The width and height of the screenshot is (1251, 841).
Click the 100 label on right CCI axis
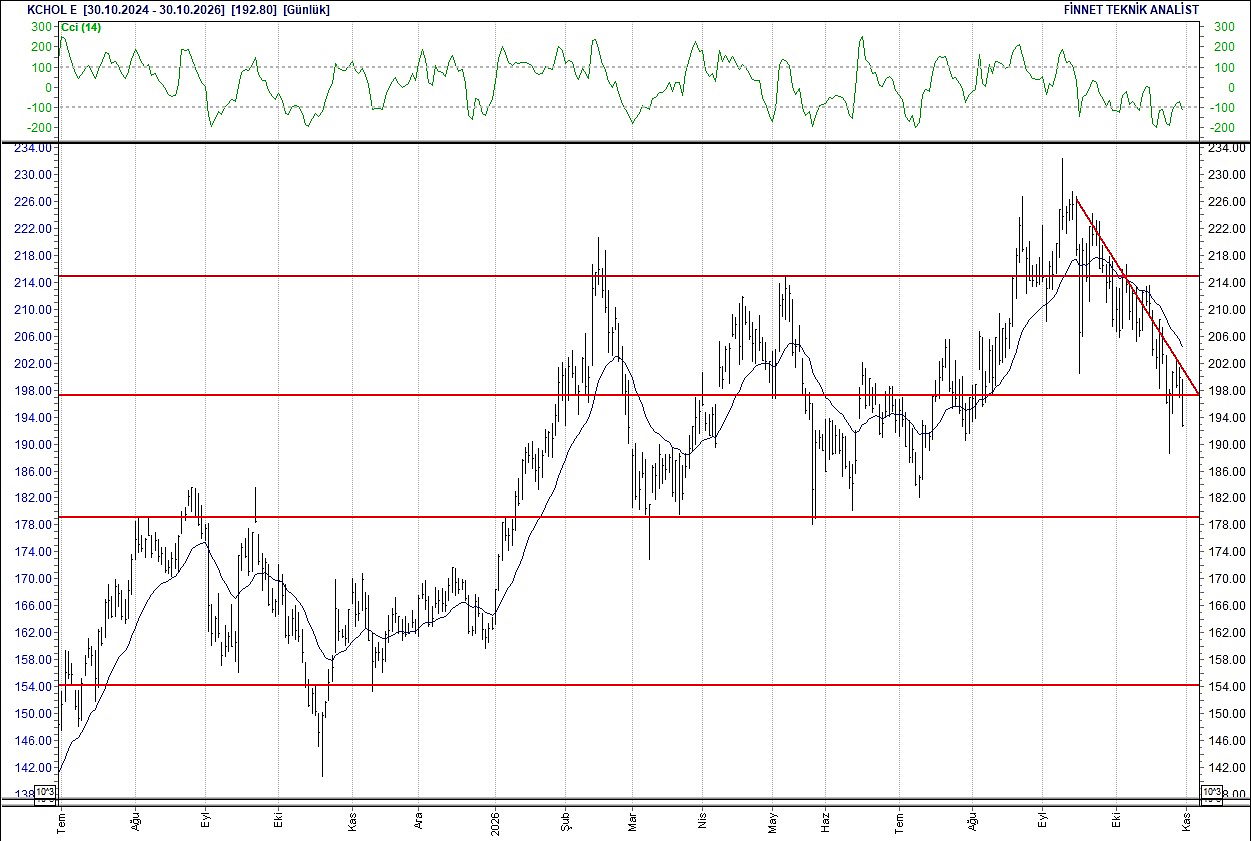click(1223, 68)
